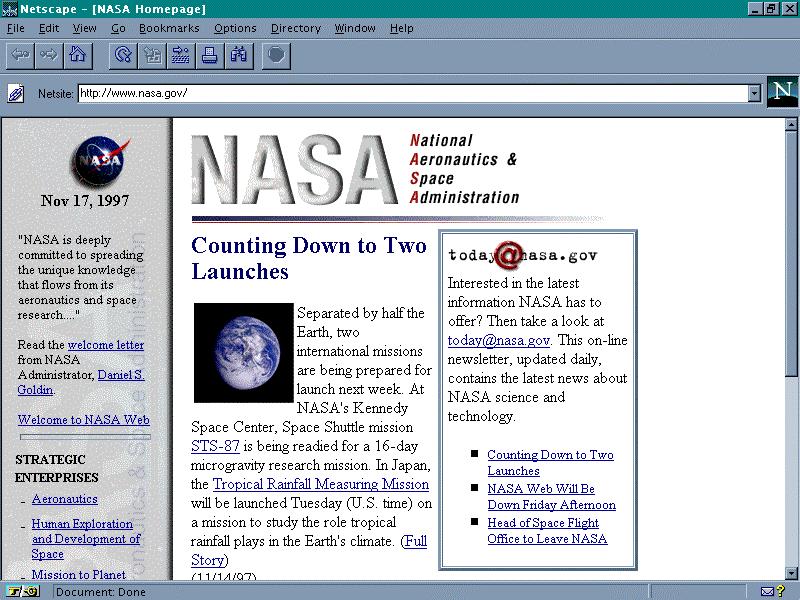The image size is (800, 600).
Task: Click the Netsite address field
Action: point(413,93)
